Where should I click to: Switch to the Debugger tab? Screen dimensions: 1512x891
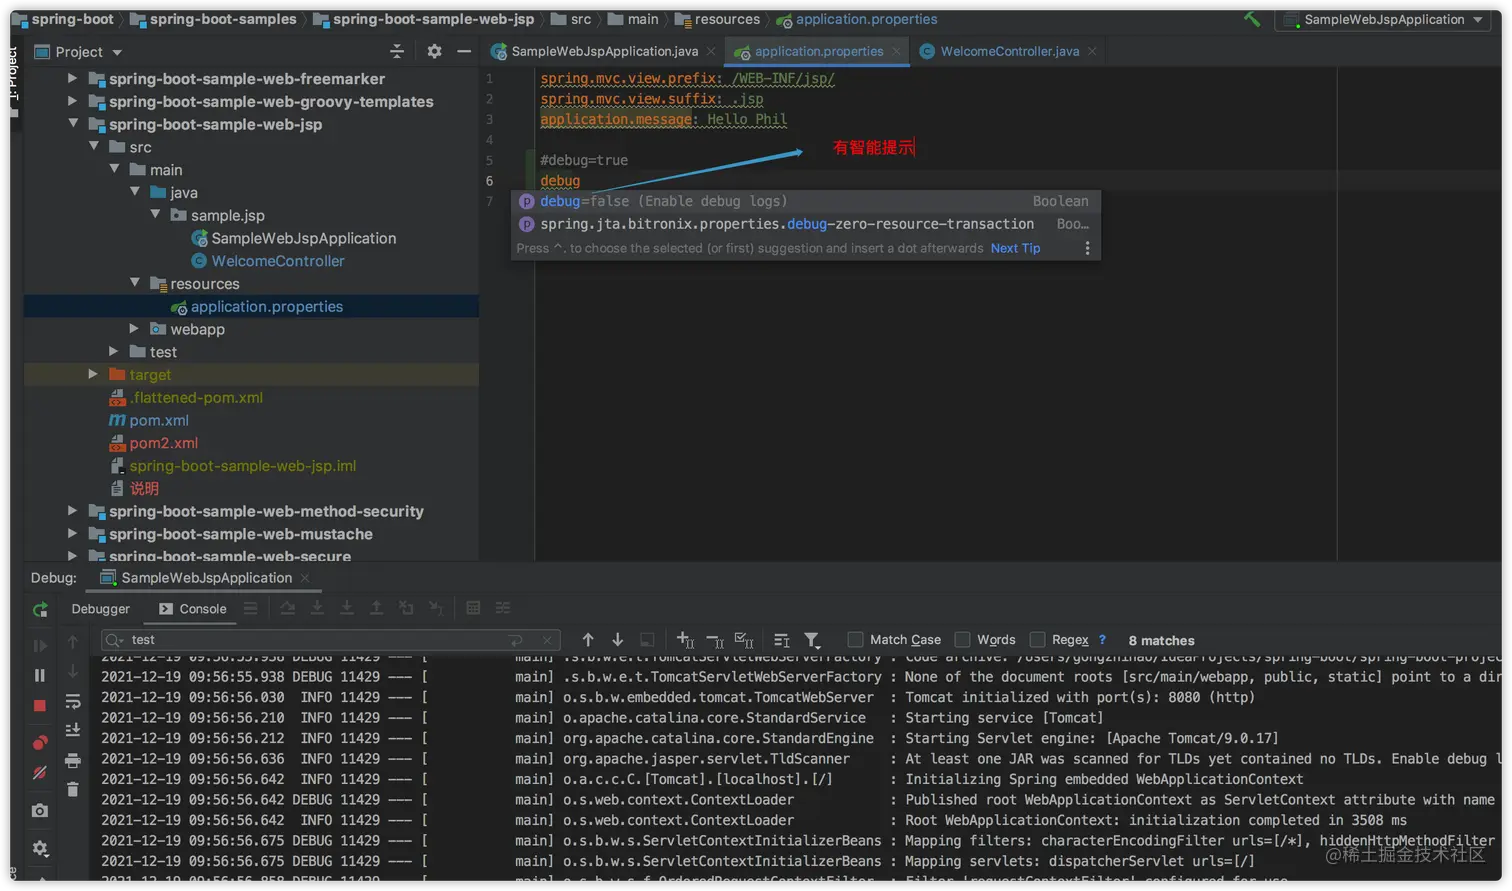coord(100,608)
